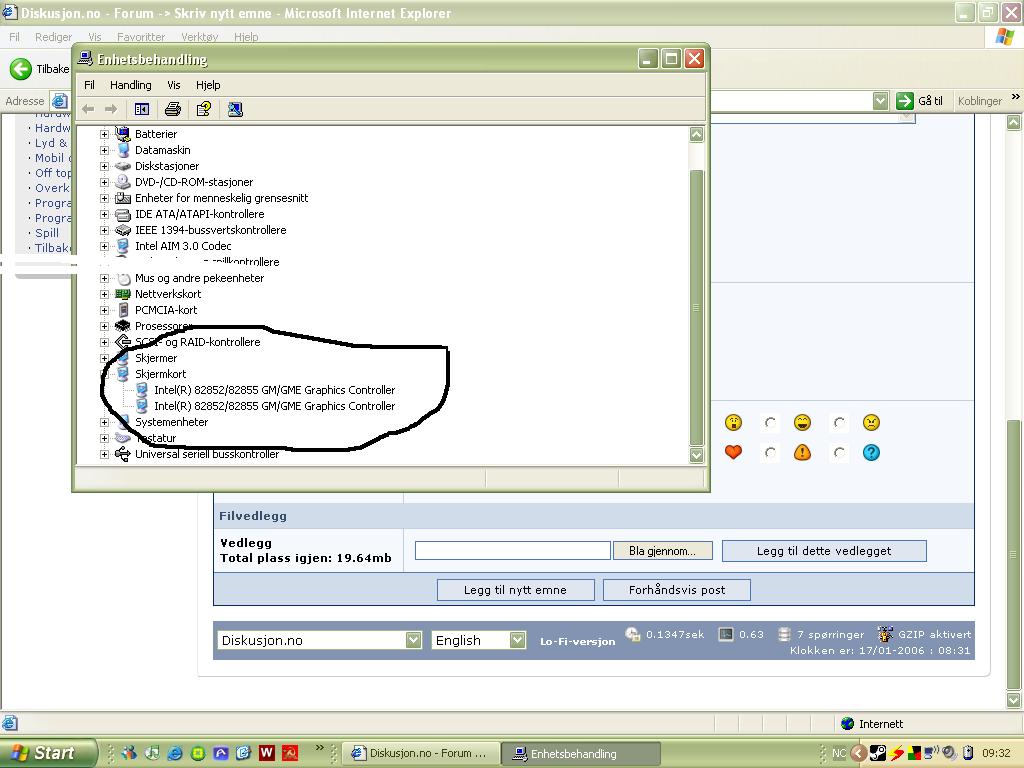Viewport: 1024px width, 768px height.
Task: Click the first Intel 82852/82855 Graphics Controller device icon
Action: (142, 390)
